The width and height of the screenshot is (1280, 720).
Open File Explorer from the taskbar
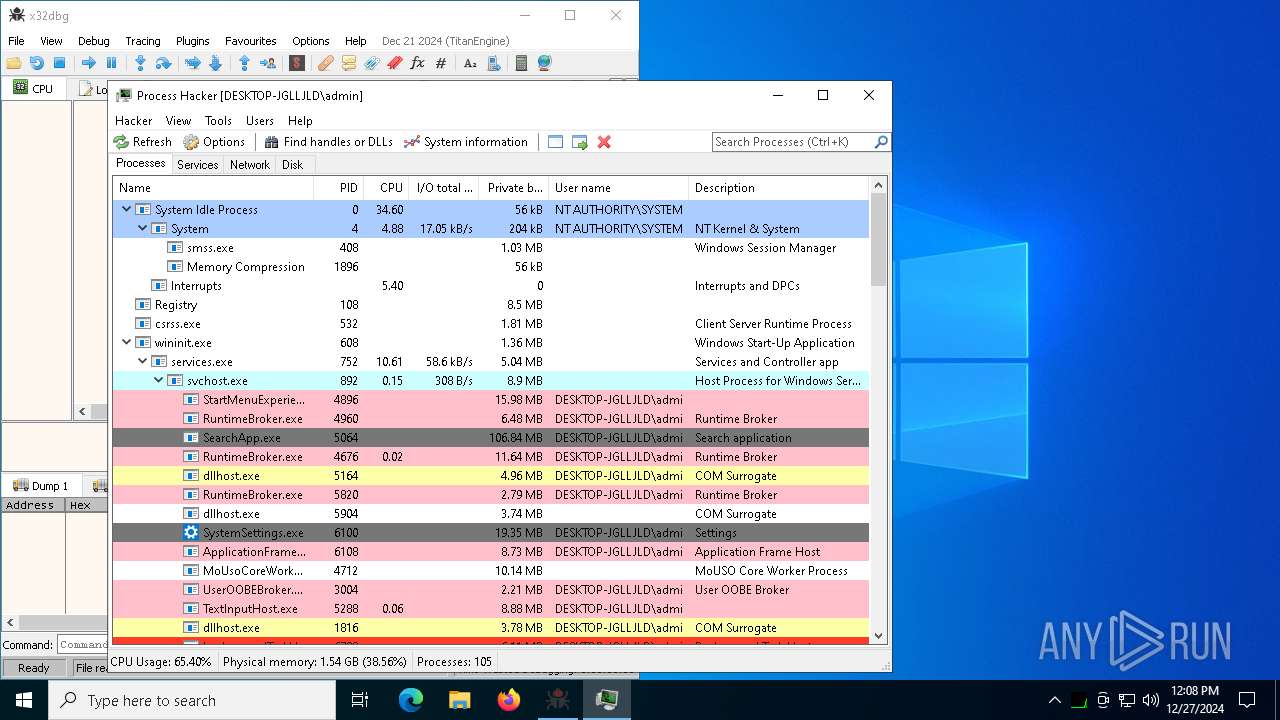coord(460,700)
